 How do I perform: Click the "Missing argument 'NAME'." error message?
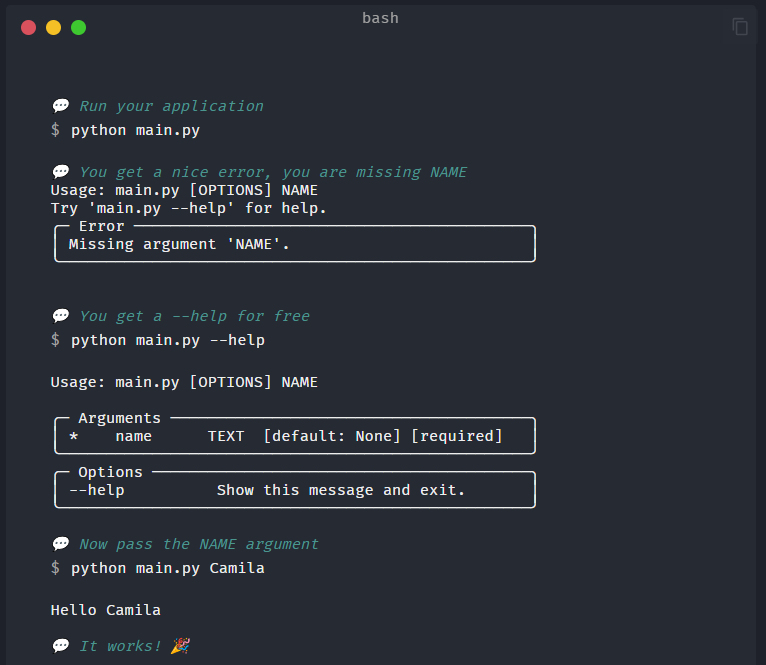(179, 244)
